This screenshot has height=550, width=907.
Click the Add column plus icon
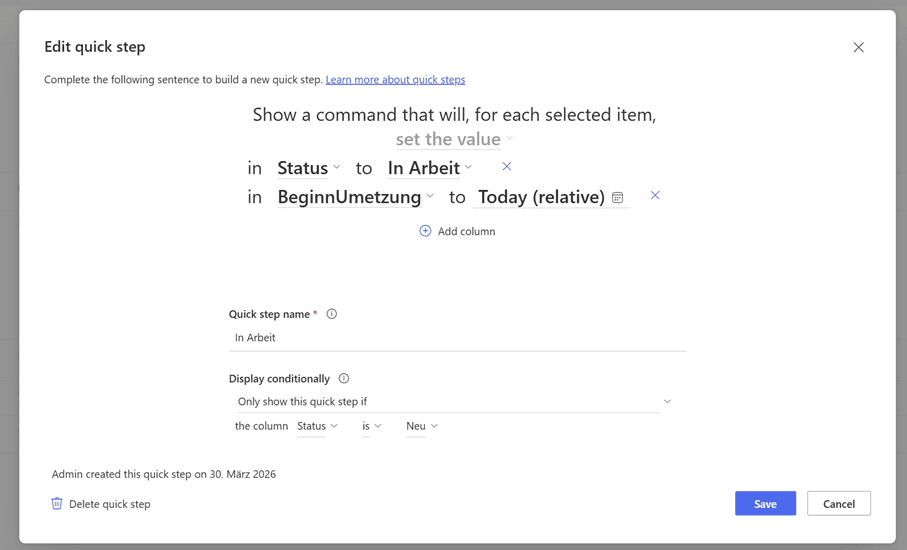[425, 231]
